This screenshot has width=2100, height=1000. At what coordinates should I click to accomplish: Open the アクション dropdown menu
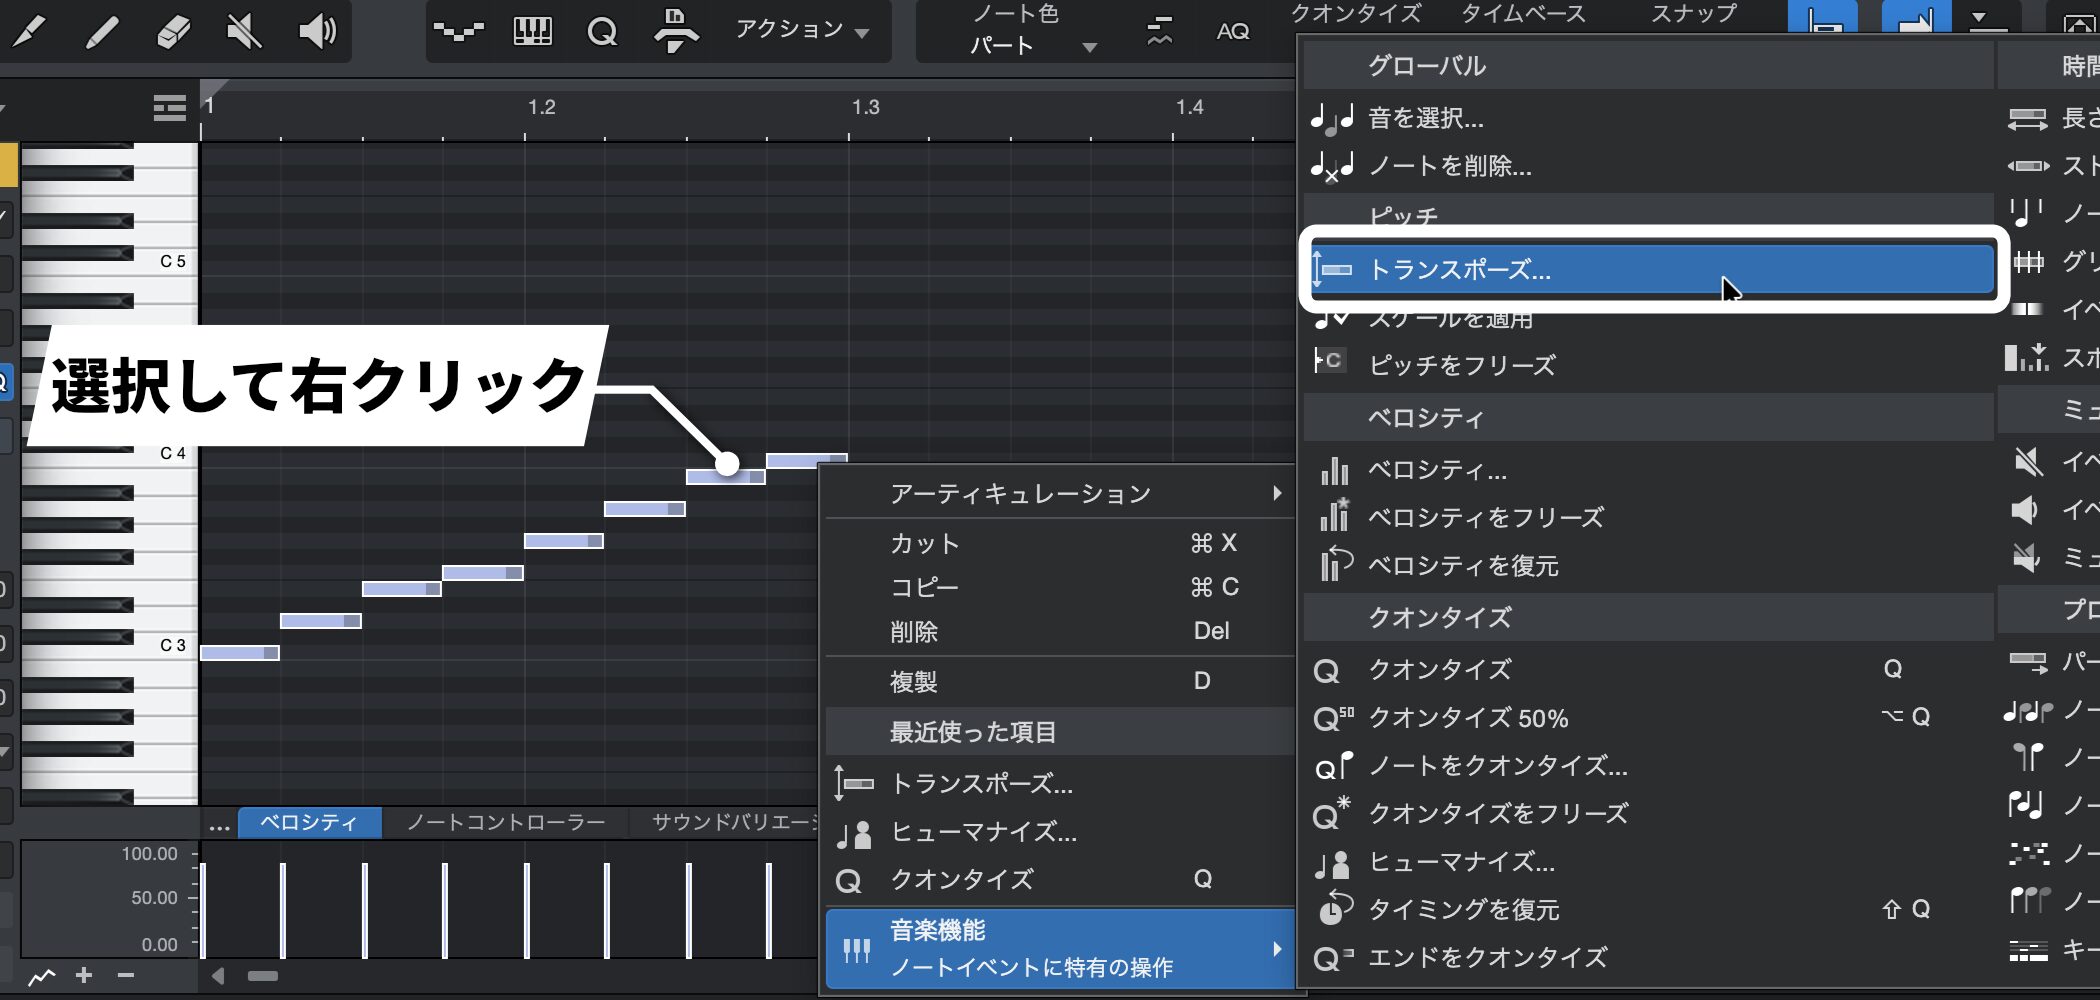tap(802, 30)
